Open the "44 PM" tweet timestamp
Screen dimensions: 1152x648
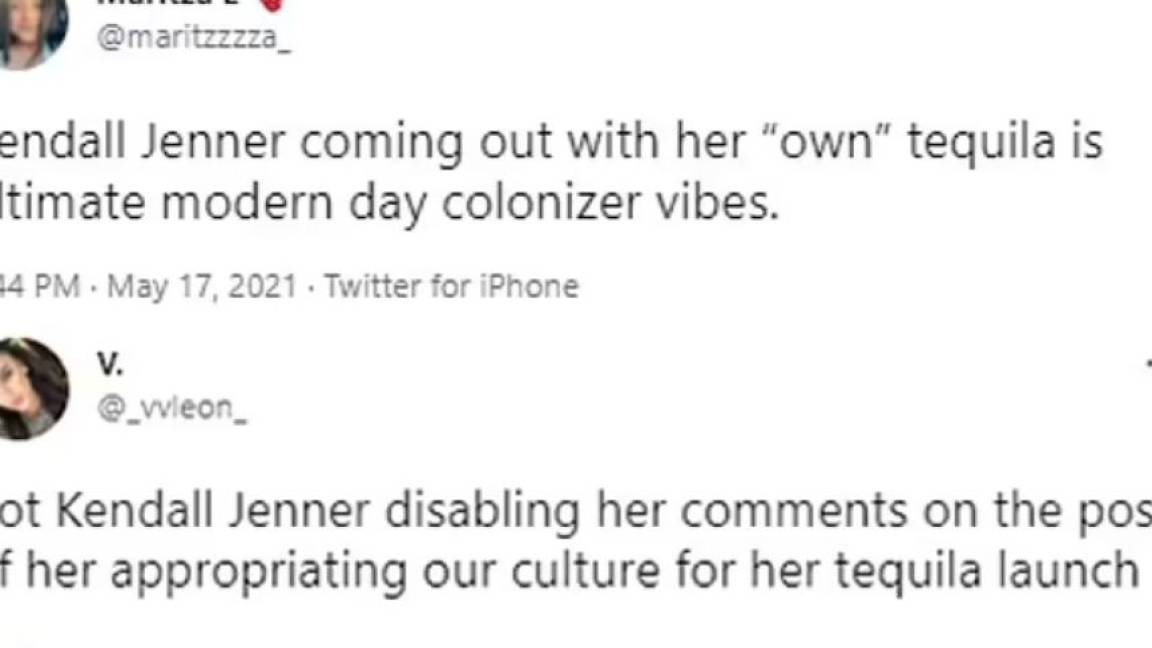click(x=40, y=287)
